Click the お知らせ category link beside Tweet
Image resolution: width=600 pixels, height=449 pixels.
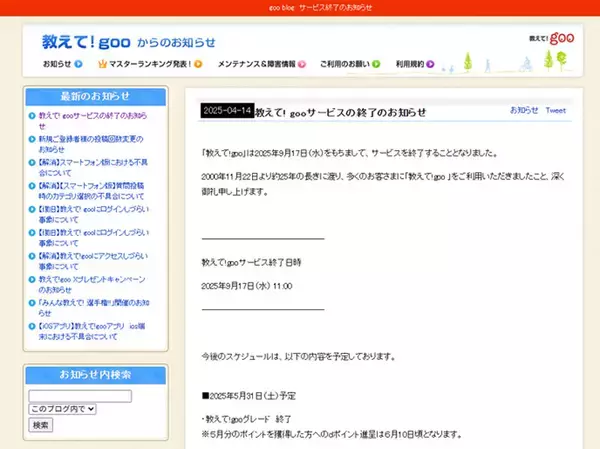coord(523,110)
